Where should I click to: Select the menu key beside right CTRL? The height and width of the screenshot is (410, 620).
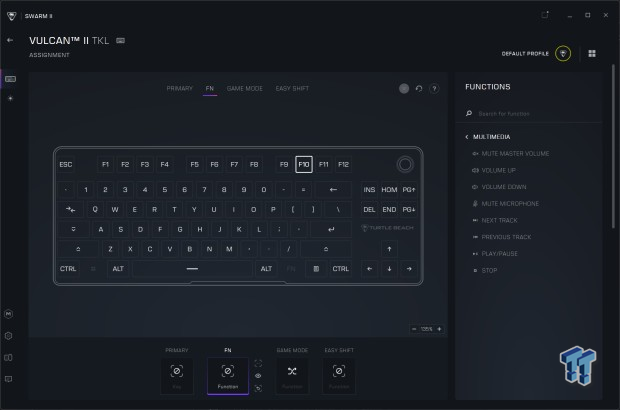(x=316, y=269)
